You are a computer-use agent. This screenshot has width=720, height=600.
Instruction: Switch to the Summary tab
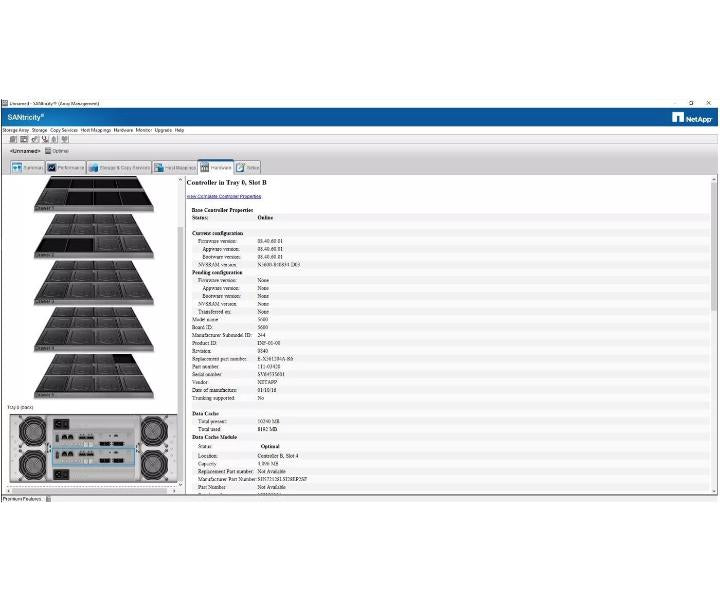28,168
